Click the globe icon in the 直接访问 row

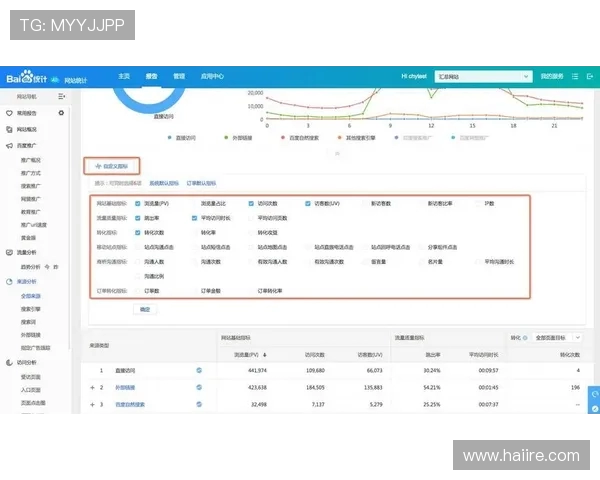pos(199,370)
